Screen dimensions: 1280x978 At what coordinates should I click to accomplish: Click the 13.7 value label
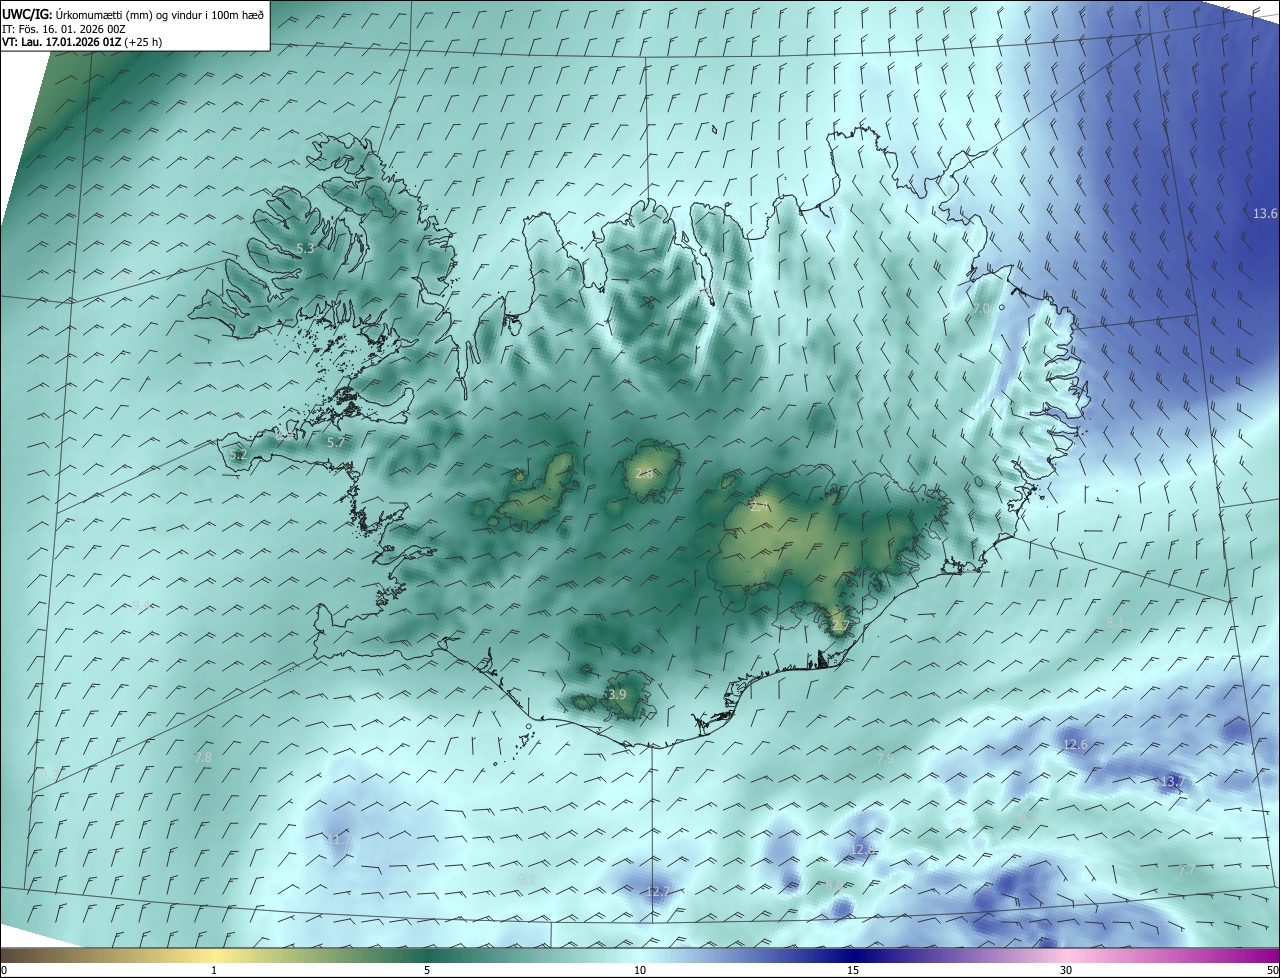(1172, 781)
